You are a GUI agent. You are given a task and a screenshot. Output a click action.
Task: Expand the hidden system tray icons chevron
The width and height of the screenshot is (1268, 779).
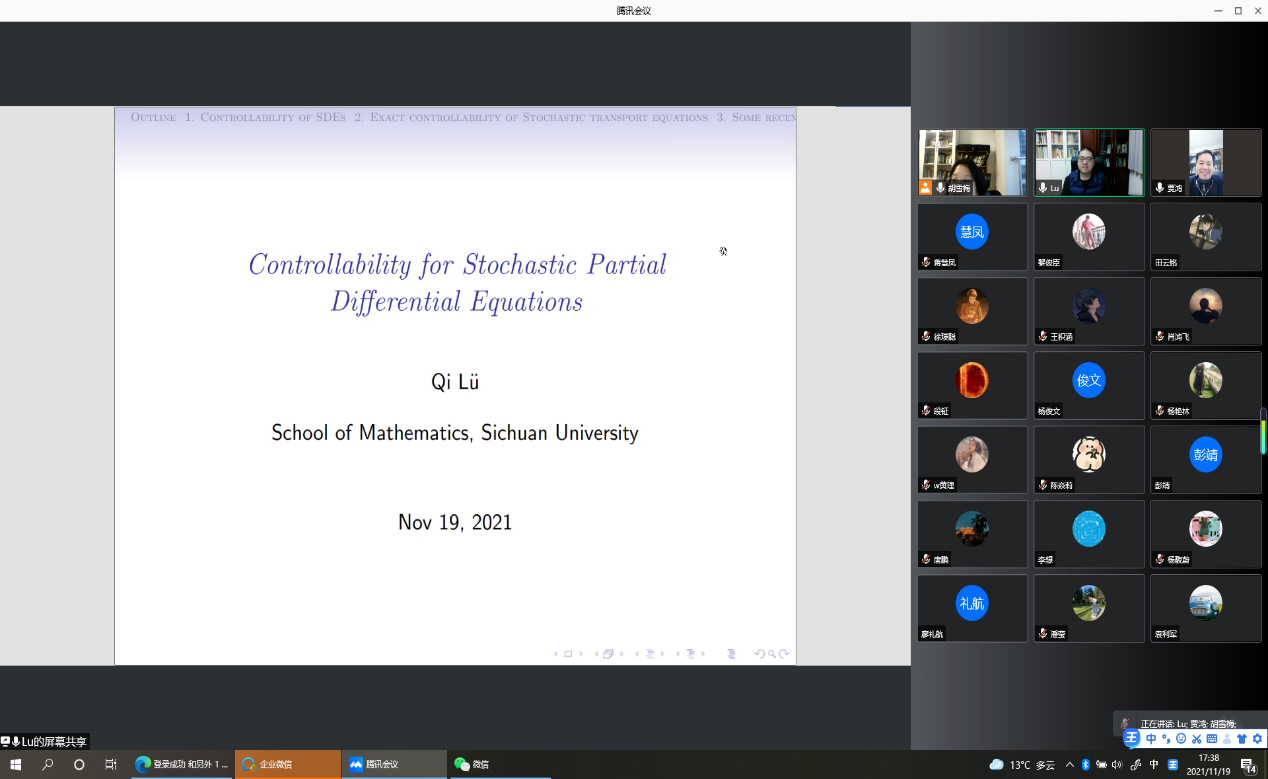[x=1069, y=765]
